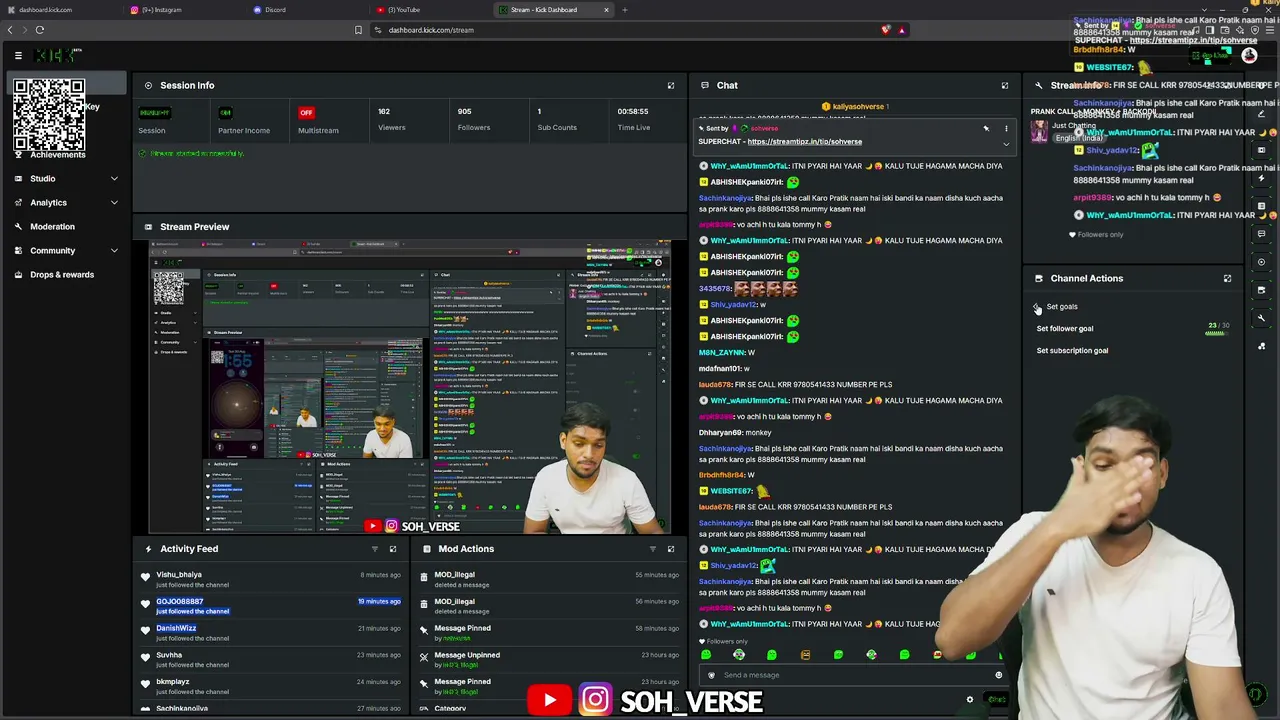1280x720 pixels.
Task: Filter the Activity Feed events
Action: coord(375,549)
